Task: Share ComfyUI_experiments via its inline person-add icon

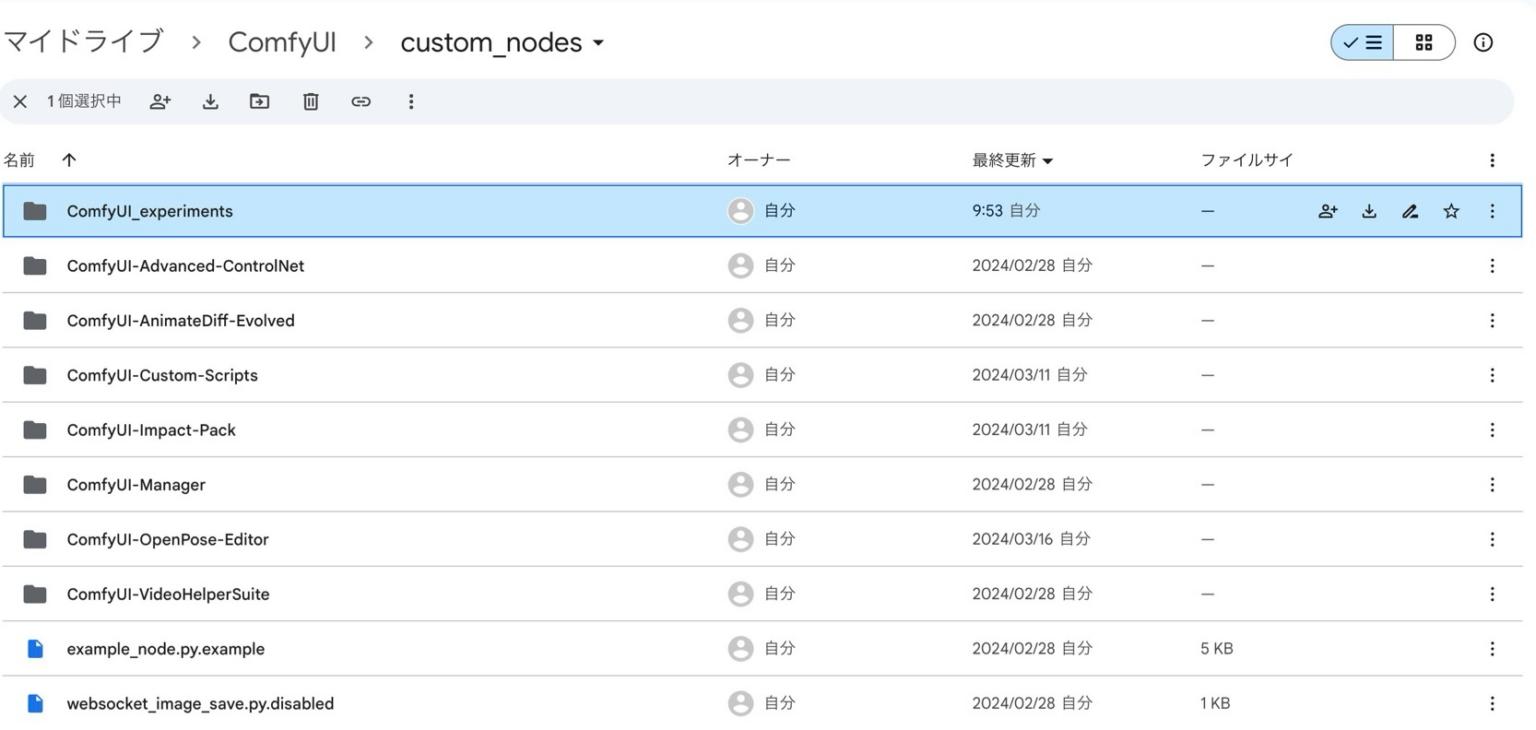Action: 1328,211
